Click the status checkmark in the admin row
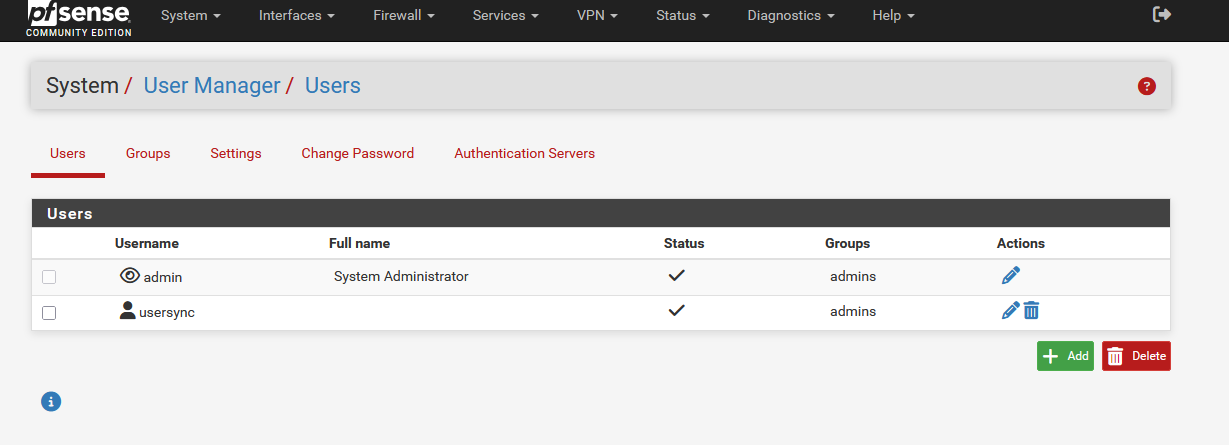Image resolution: width=1229 pixels, height=445 pixels. (x=676, y=275)
